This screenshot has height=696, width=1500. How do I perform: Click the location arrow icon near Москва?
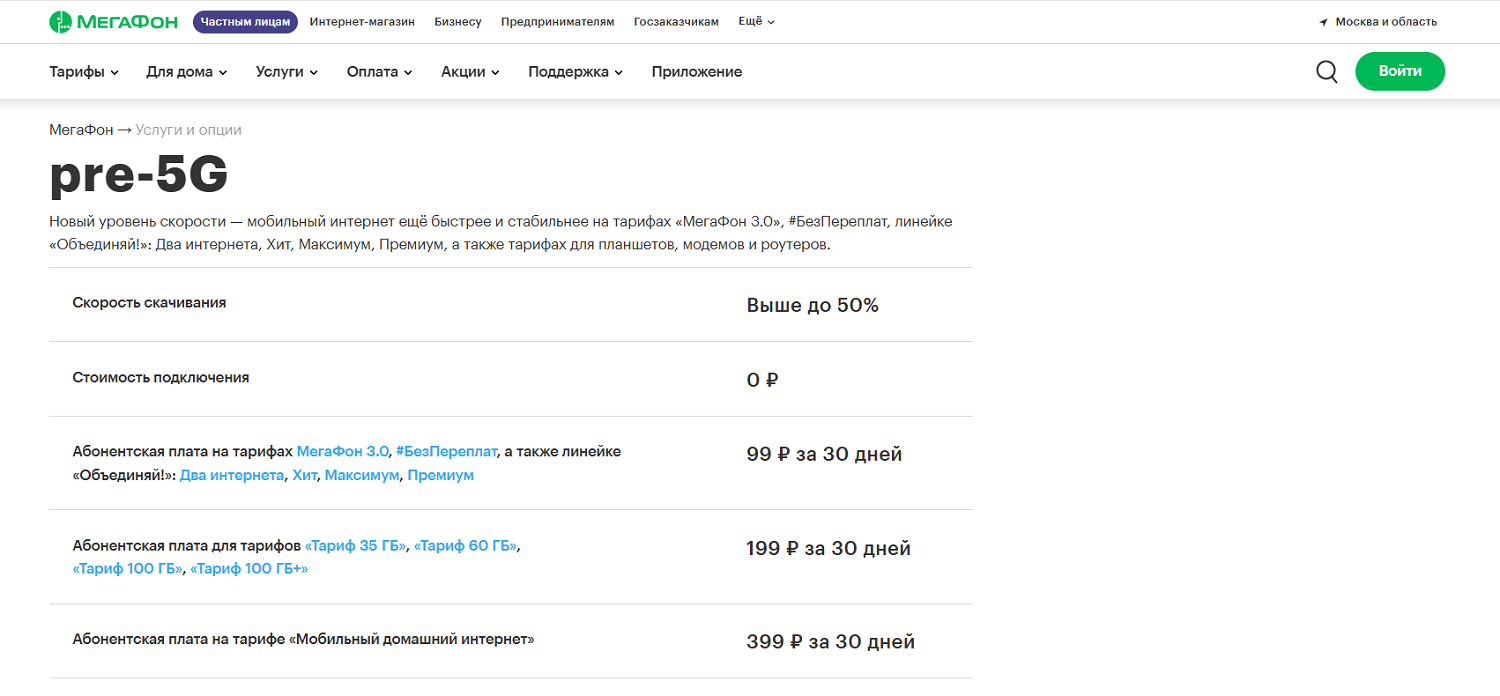point(1323,22)
